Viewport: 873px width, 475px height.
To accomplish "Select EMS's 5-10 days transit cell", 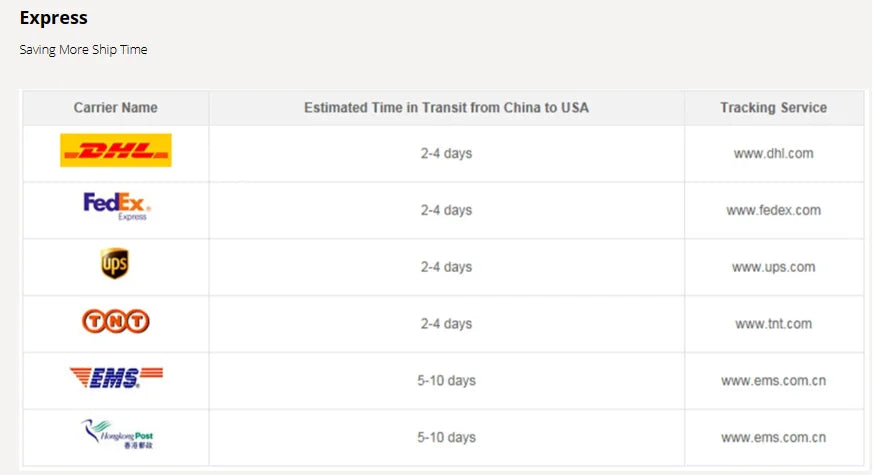I will click(x=446, y=381).
